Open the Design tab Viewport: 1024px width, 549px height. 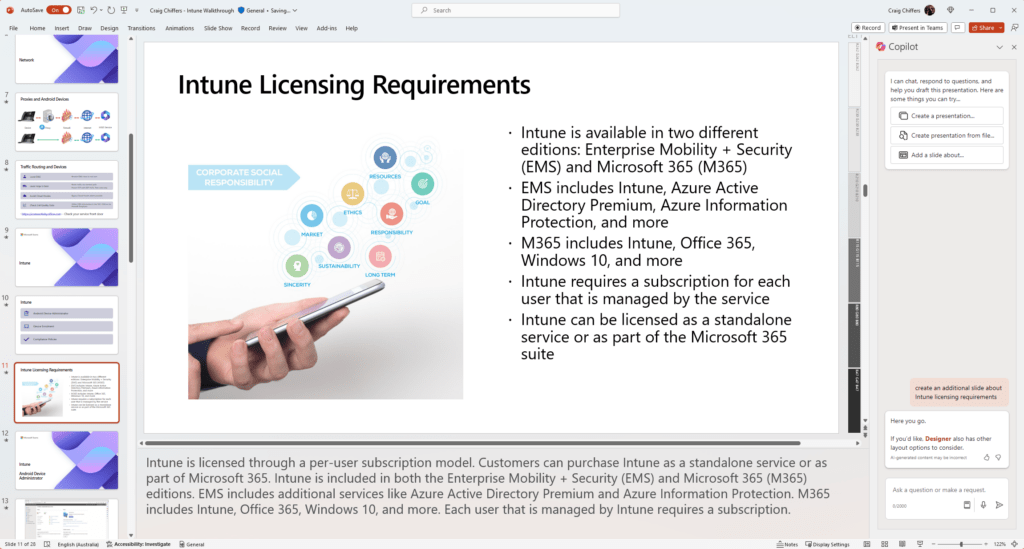(x=109, y=29)
